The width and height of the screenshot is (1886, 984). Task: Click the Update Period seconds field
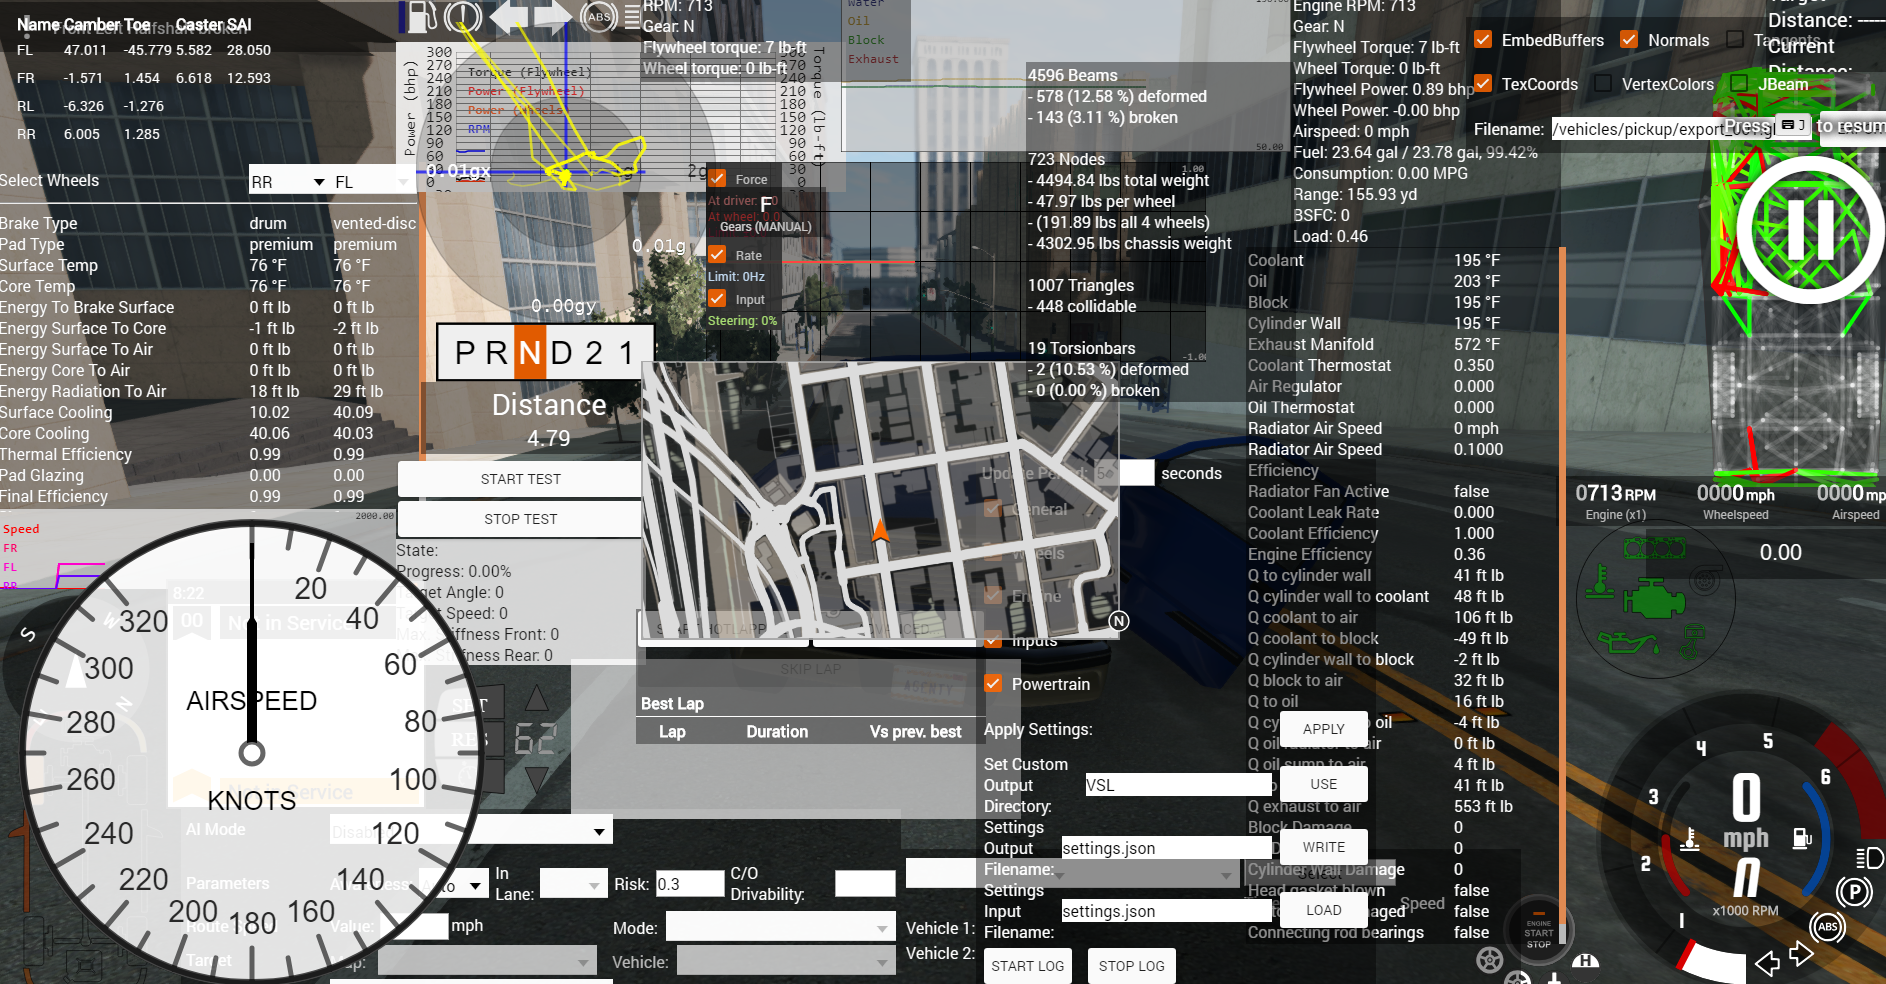point(1125,473)
